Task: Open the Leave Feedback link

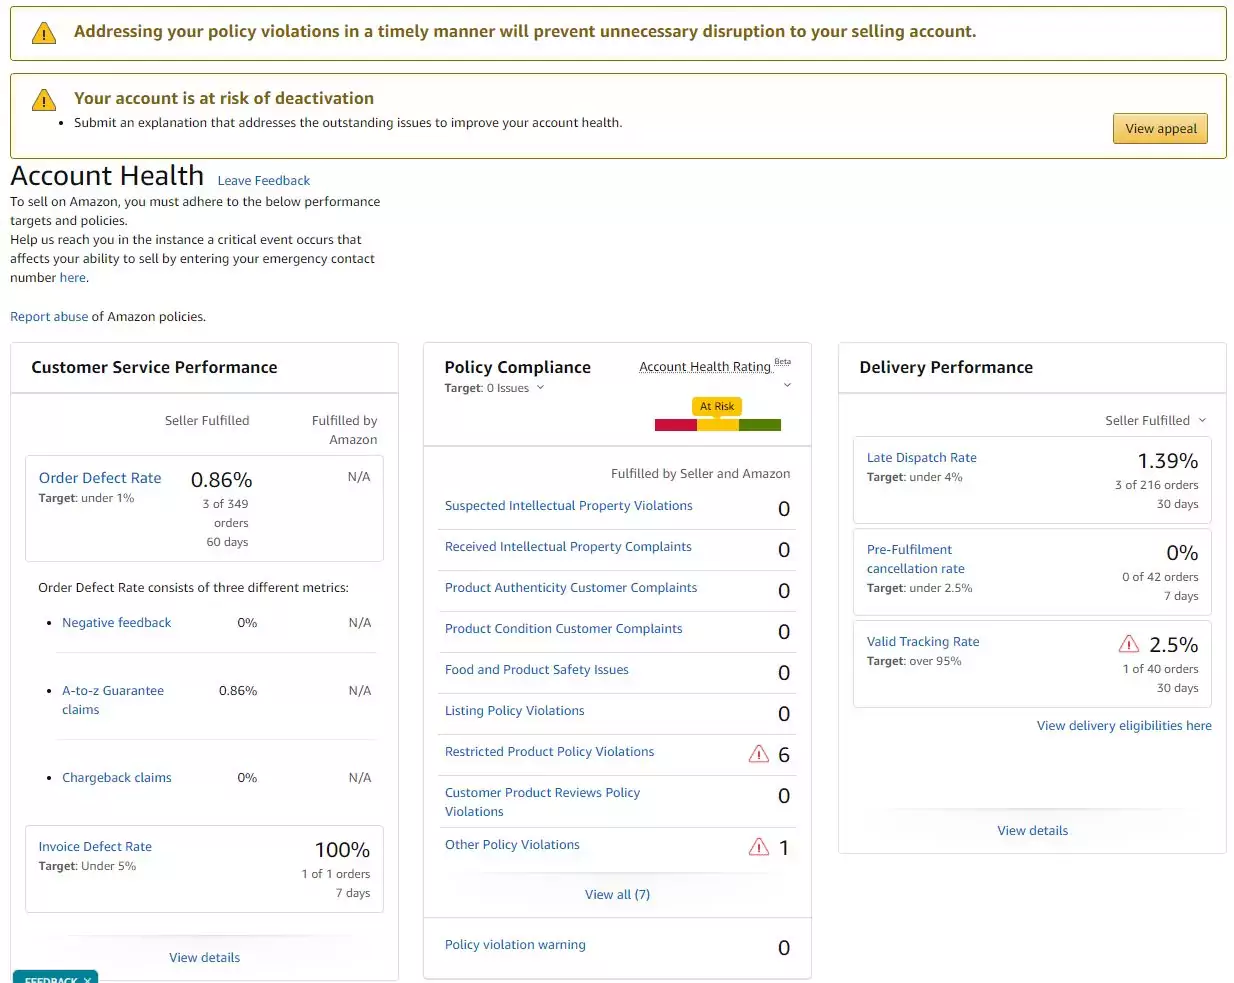Action: pyautogui.click(x=263, y=181)
